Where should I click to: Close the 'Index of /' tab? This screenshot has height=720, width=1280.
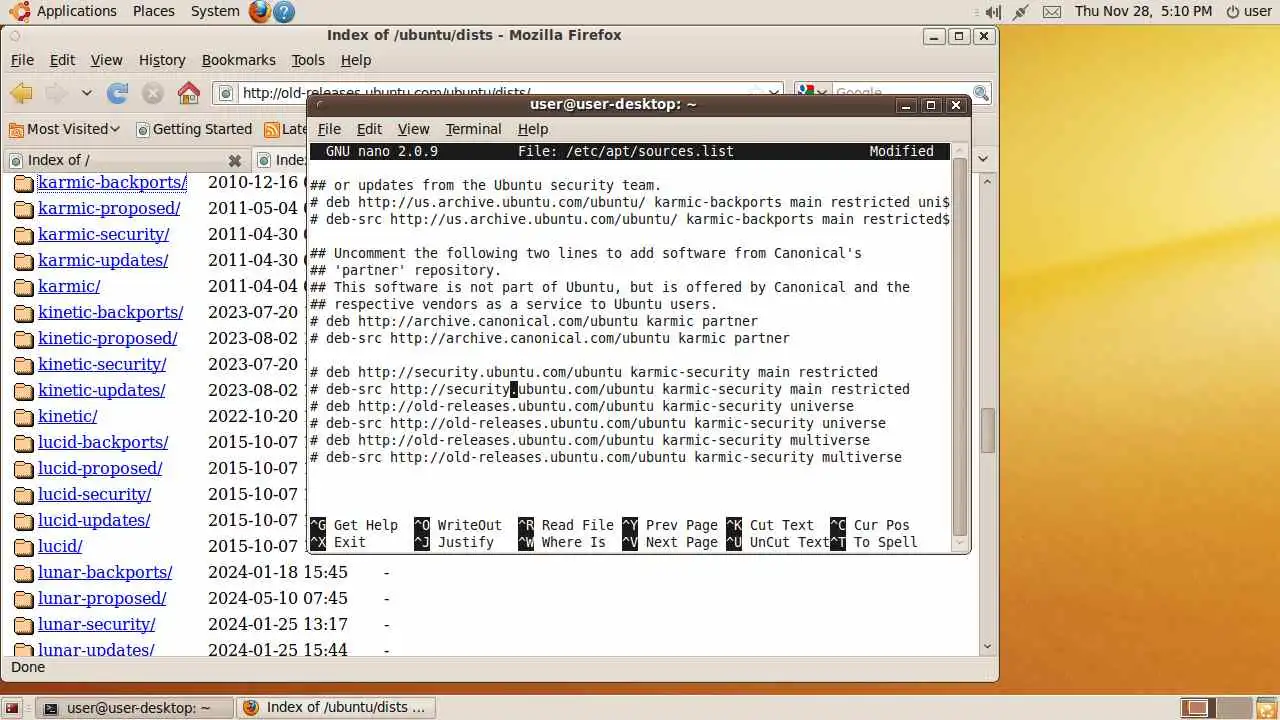(x=234, y=160)
